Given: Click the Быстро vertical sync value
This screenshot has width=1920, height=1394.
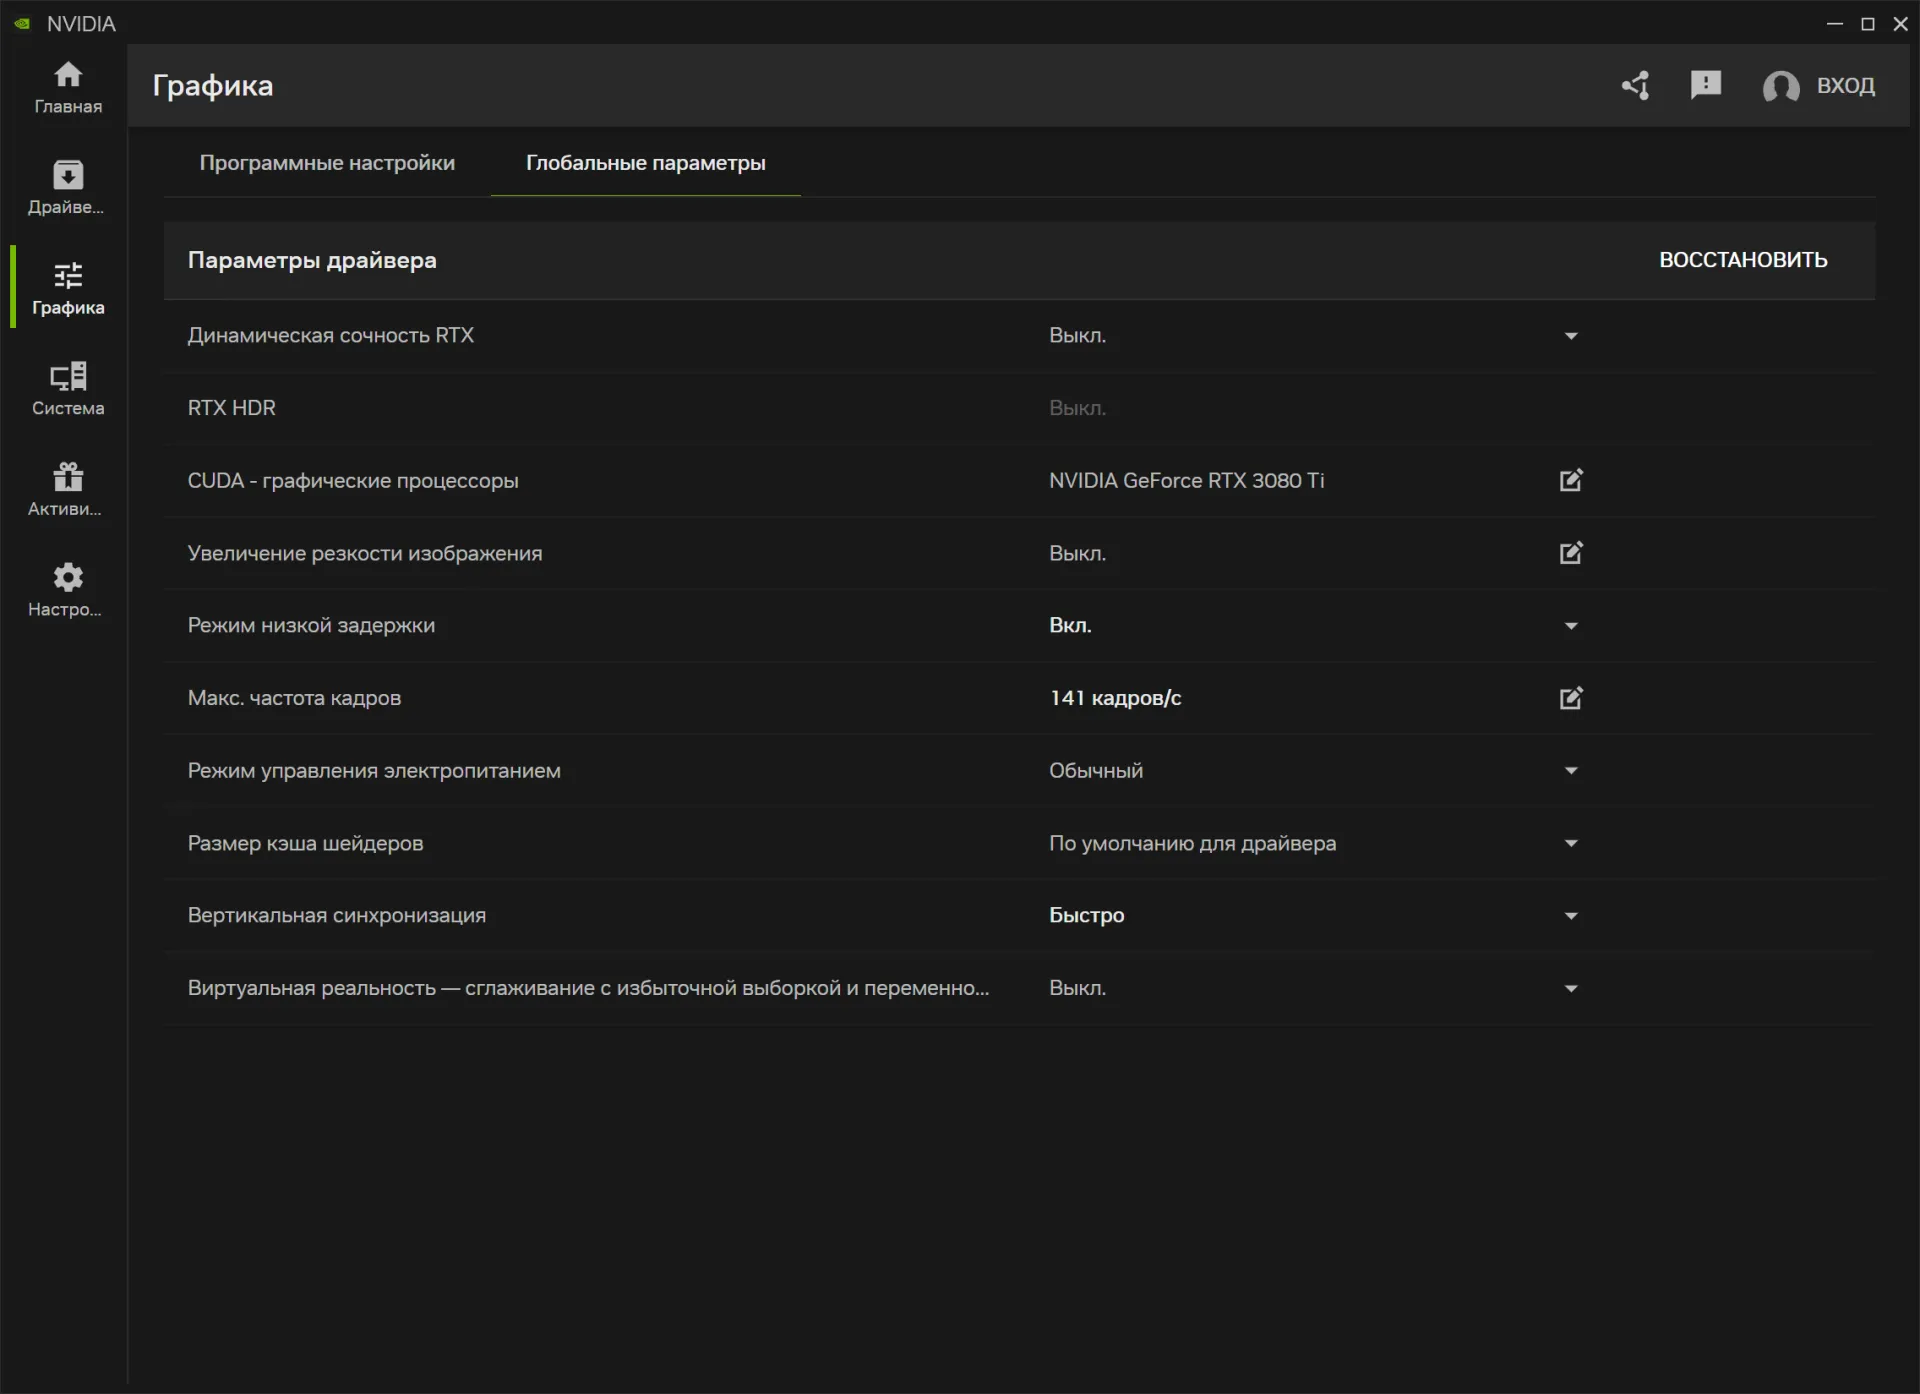Looking at the screenshot, I should point(1086,916).
